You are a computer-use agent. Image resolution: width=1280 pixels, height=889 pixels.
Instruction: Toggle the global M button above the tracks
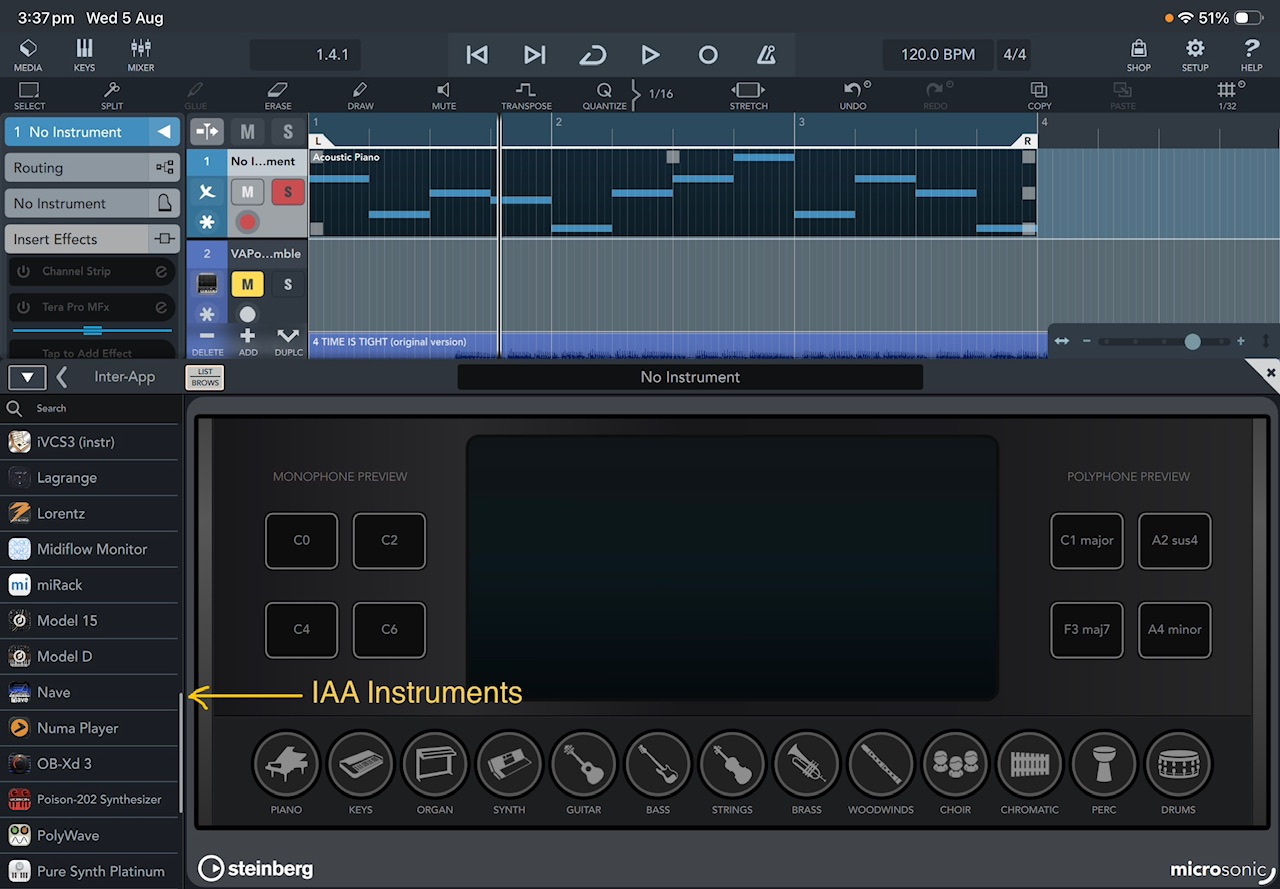click(x=247, y=131)
